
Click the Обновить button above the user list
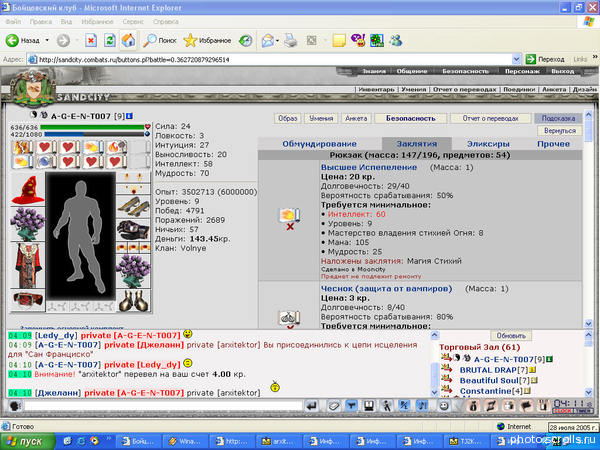(x=511, y=336)
